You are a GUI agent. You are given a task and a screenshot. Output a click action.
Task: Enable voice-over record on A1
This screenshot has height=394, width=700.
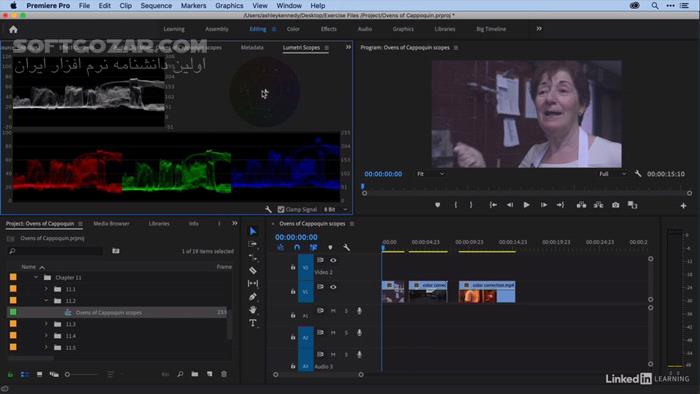tap(359, 311)
